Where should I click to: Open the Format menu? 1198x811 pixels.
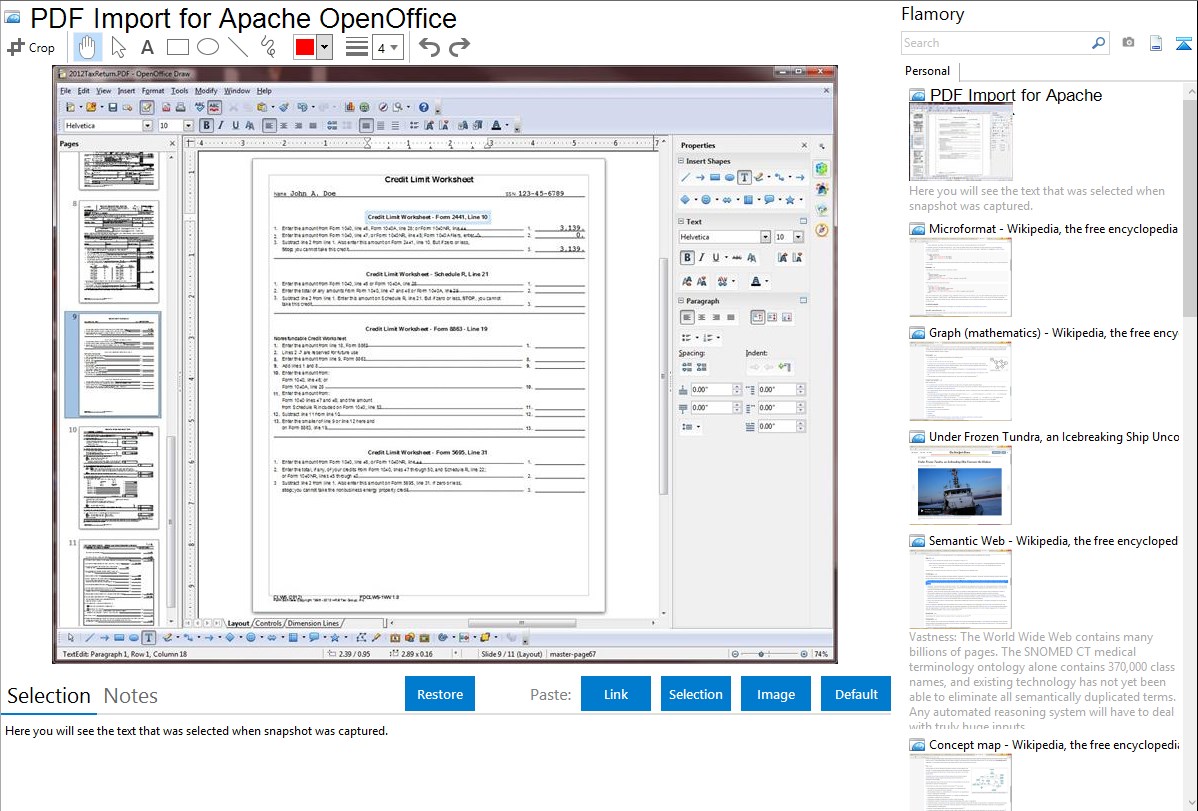tap(153, 91)
